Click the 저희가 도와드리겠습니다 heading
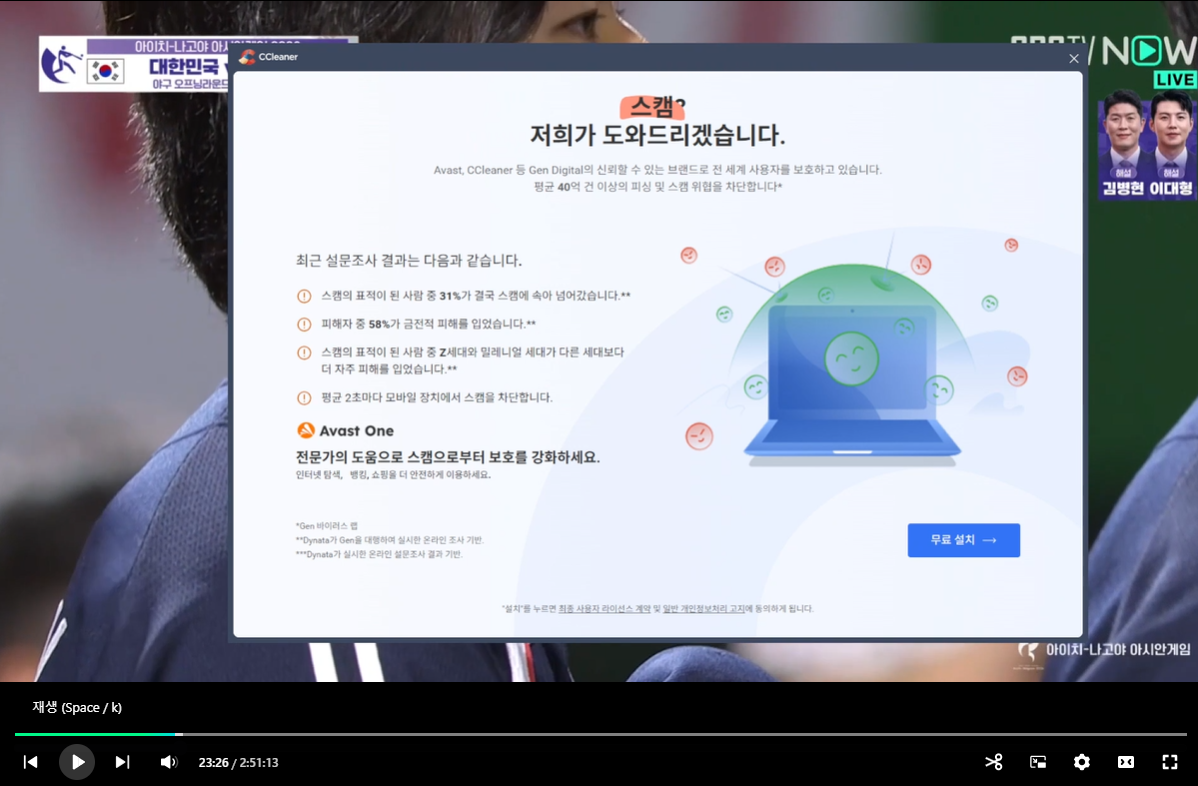The image size is (1198, 786). pyautogui.click(x=658, y=135)
